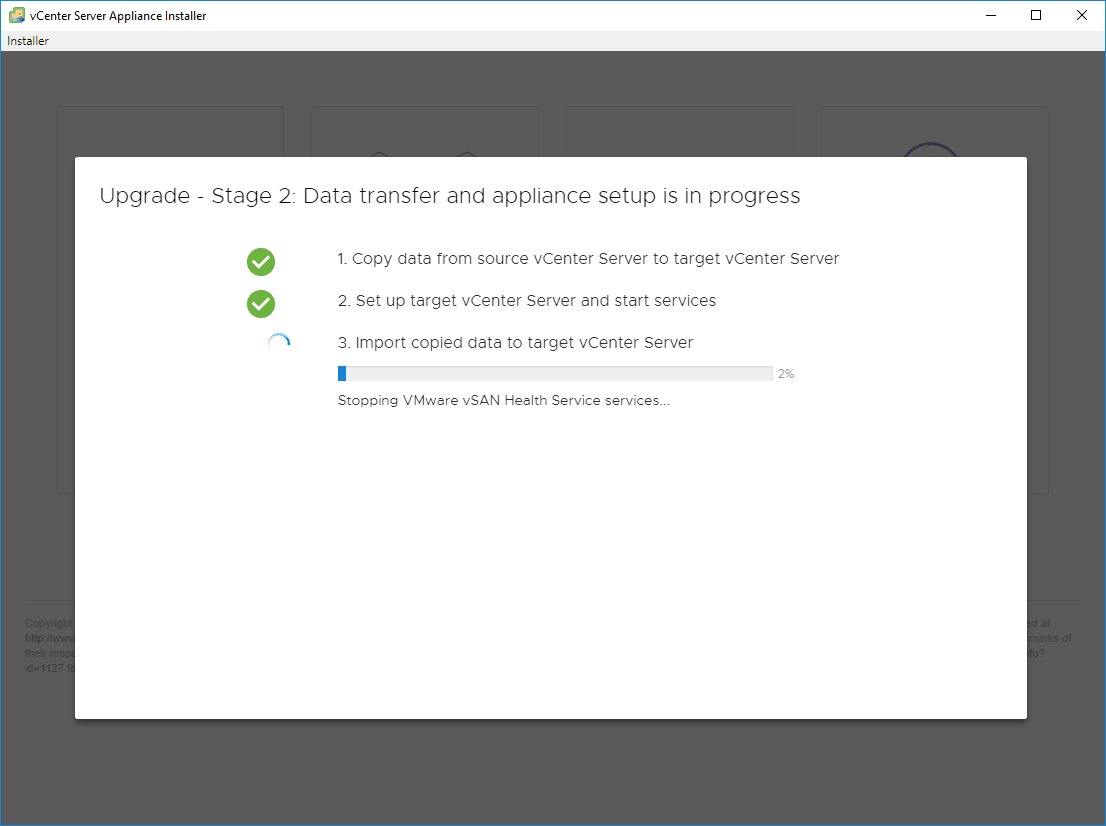
Task: Click the 2% progress percentage label
Action: point(786,374)
